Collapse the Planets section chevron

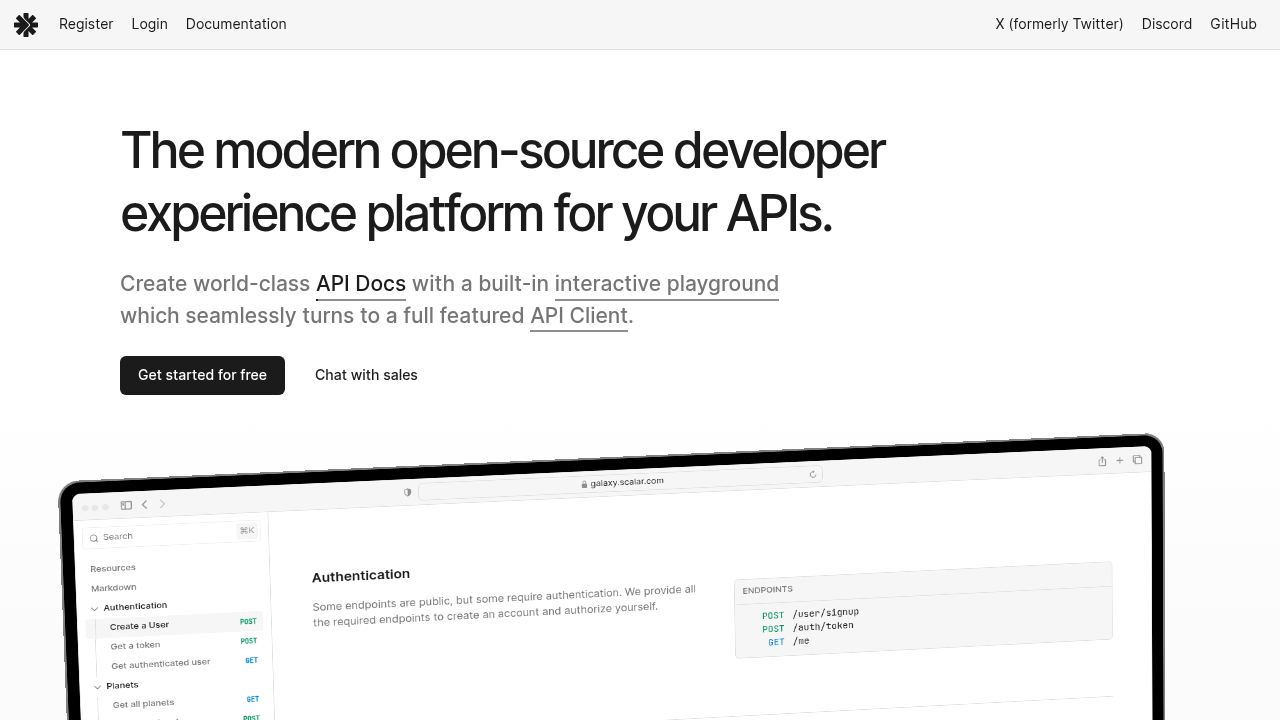pyautogui.click(x=97, y=687)
